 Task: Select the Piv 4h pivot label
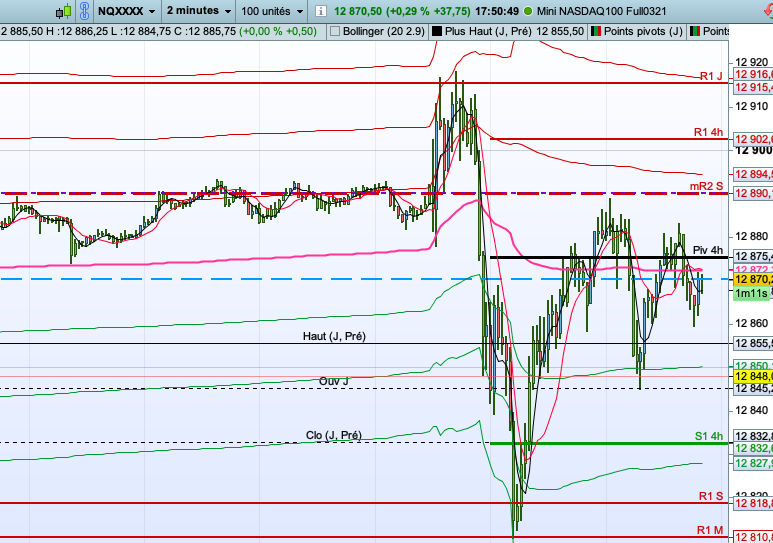(708, 250)
